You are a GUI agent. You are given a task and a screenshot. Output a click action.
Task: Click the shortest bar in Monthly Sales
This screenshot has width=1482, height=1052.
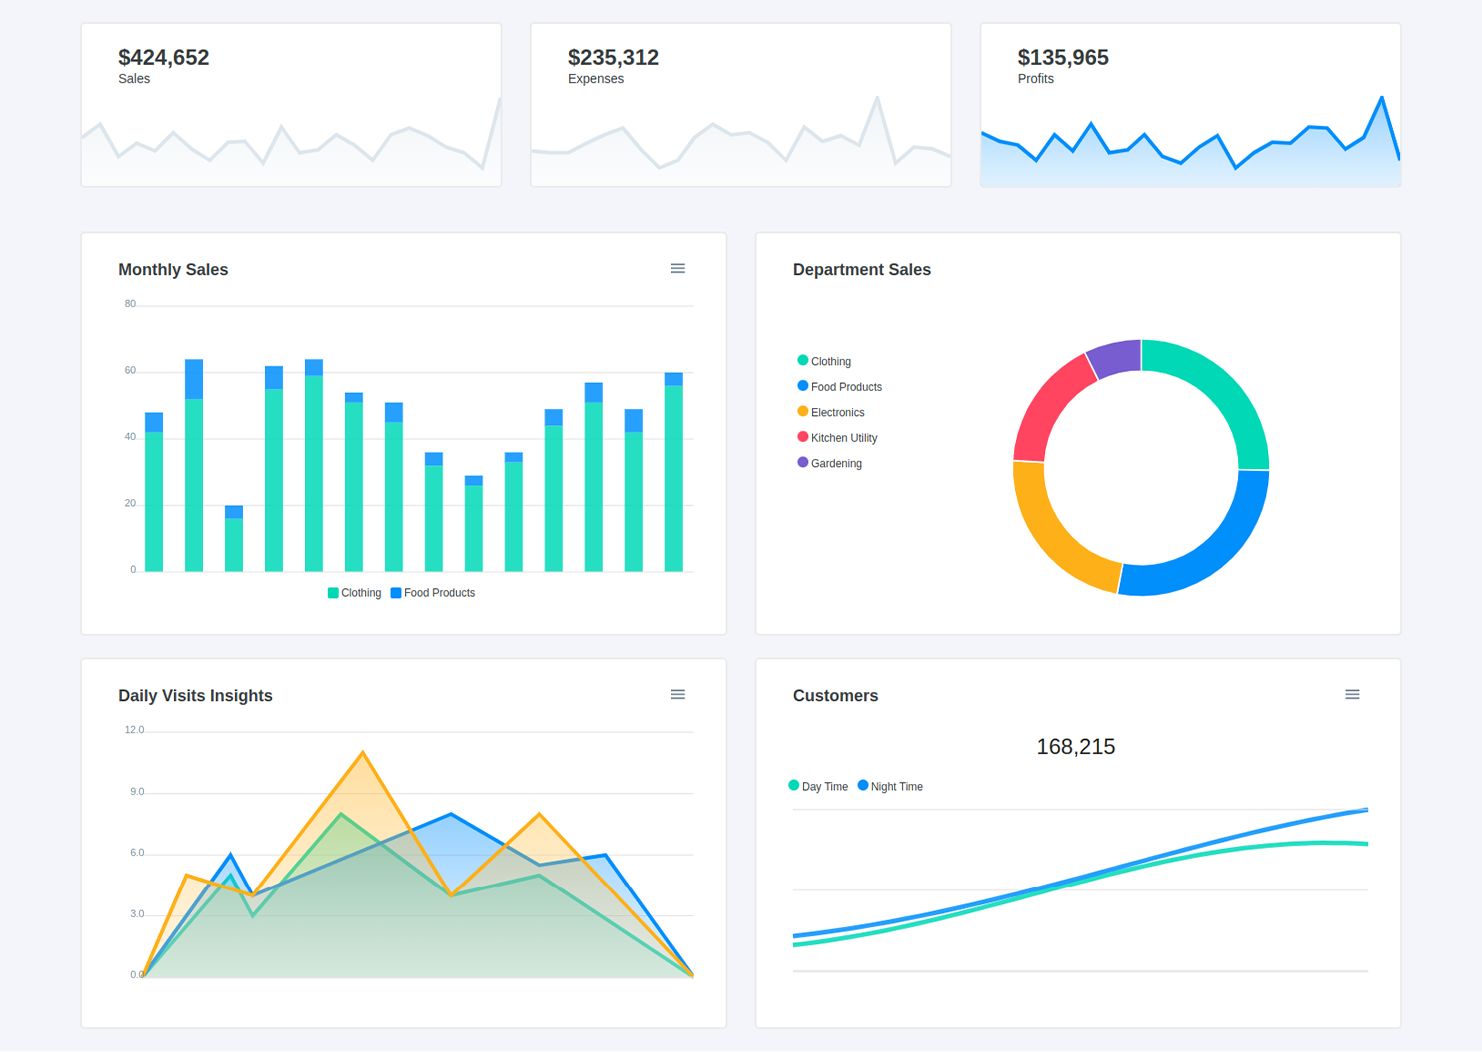(234, 539)
